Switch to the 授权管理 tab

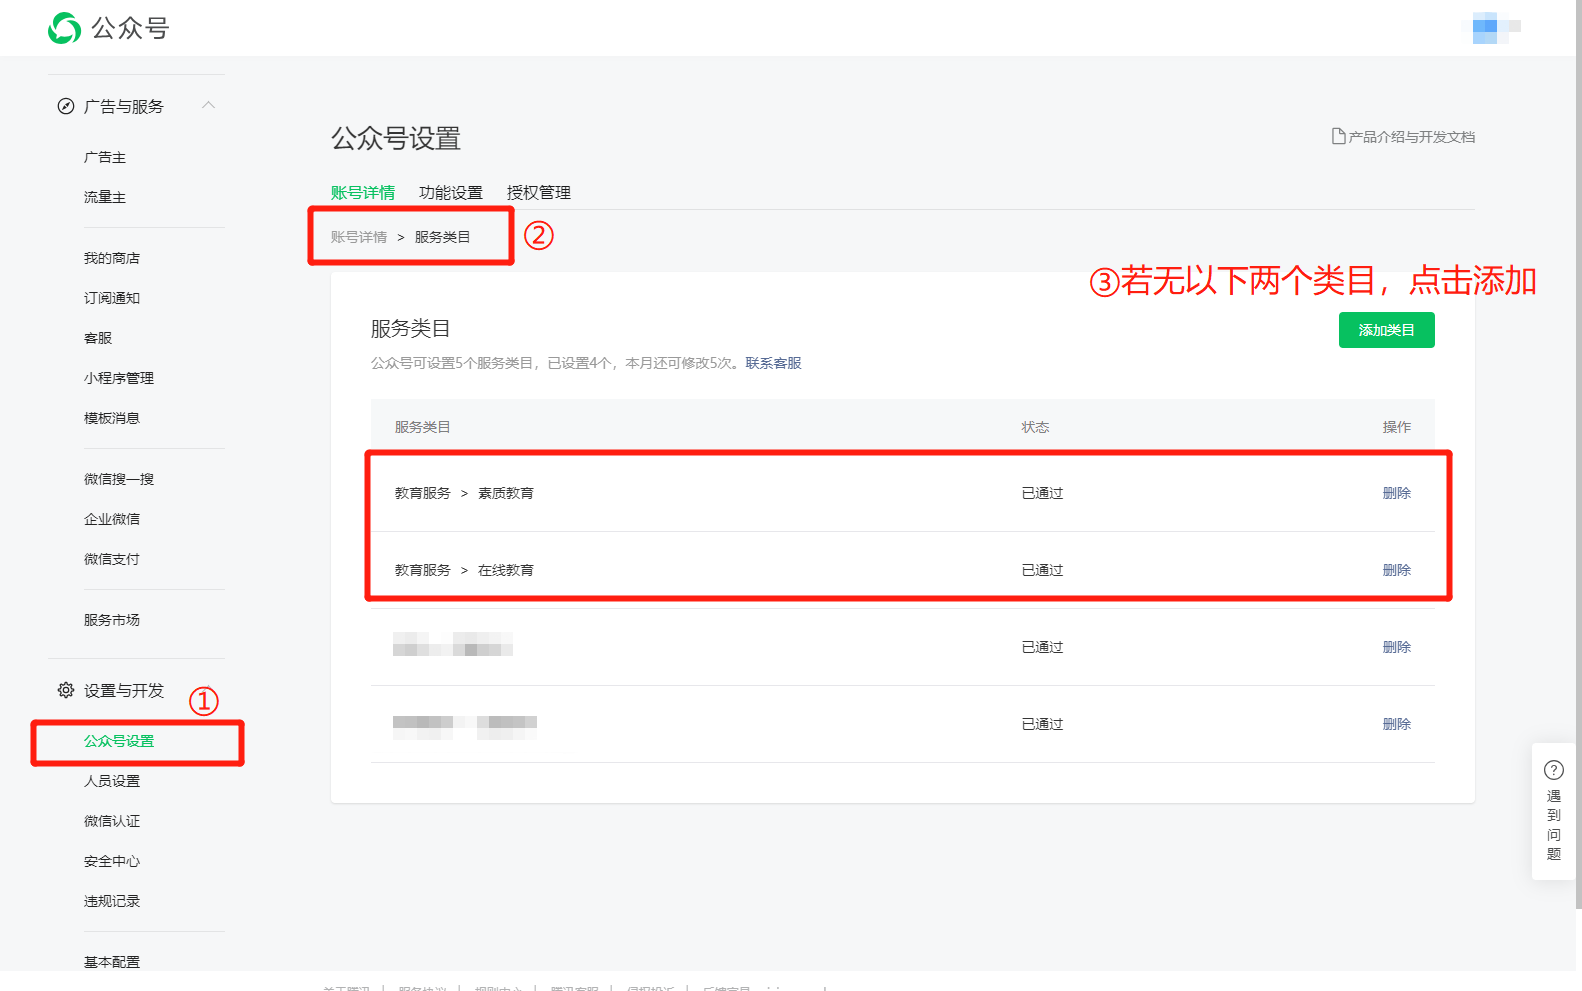tap(539, 192)
